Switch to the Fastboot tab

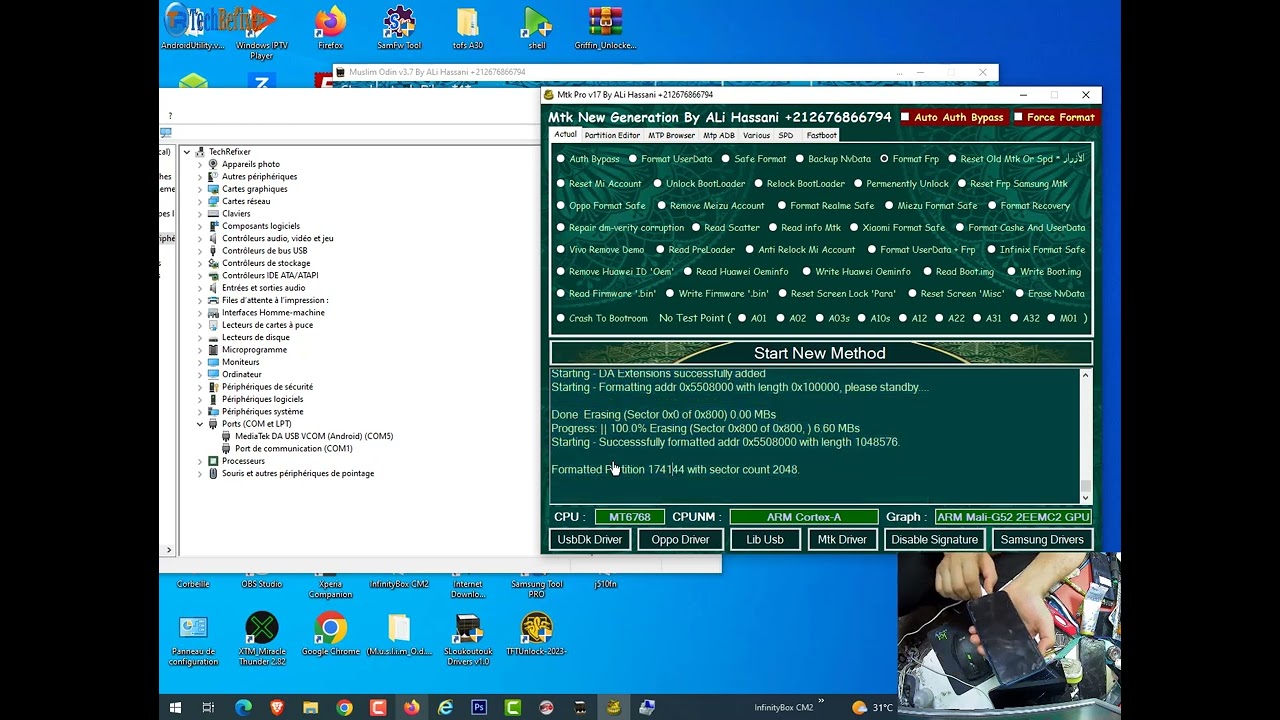pos(821,136)
